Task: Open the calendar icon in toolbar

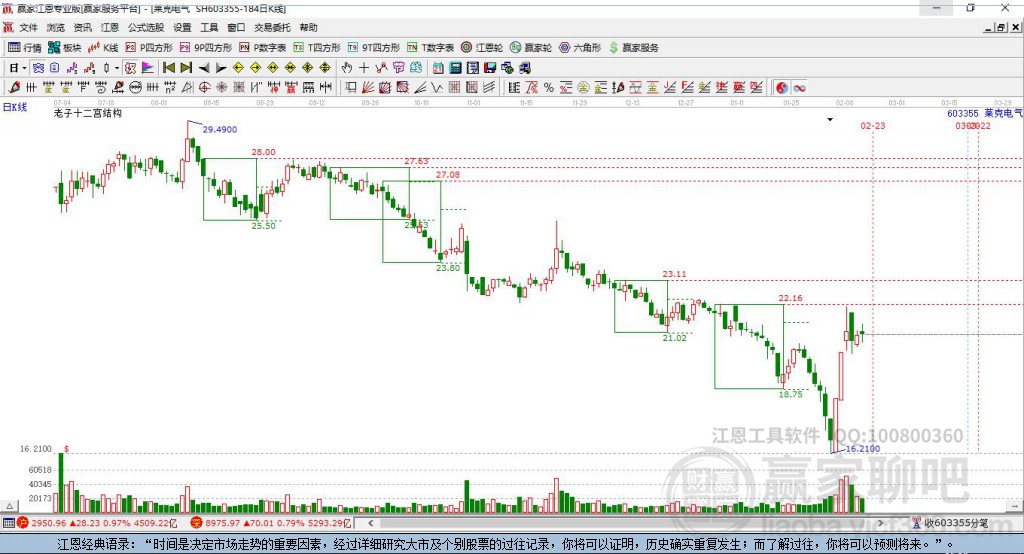Action: click(x=438, y=68)
